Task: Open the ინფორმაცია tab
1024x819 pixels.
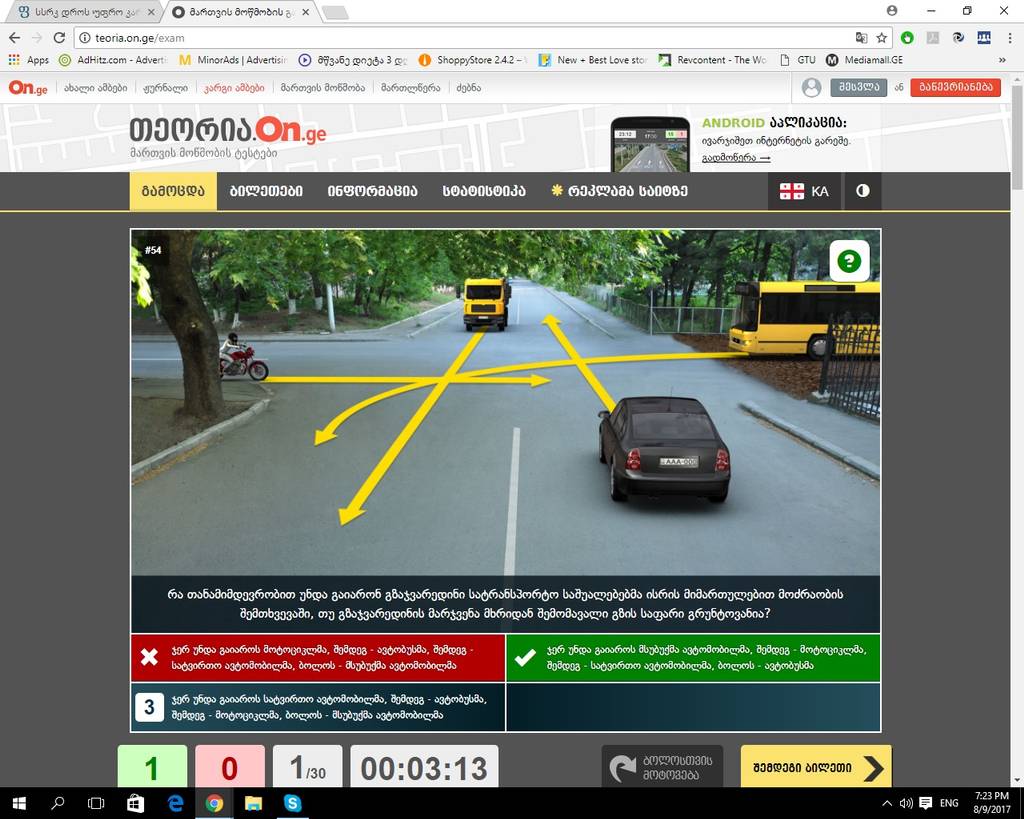Action: tap(372, 191)
